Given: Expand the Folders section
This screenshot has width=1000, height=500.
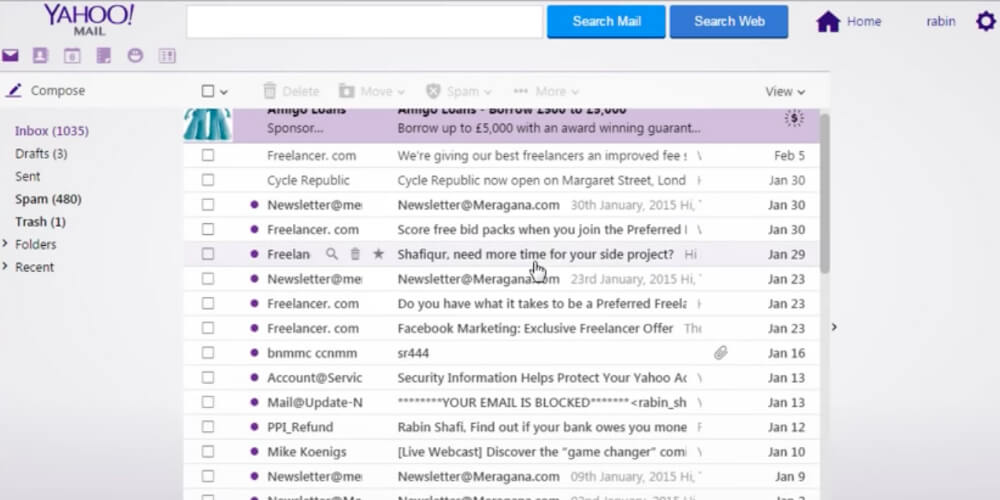Looking at the screenshot, I should pyautogui.click(x=5, y=244).
